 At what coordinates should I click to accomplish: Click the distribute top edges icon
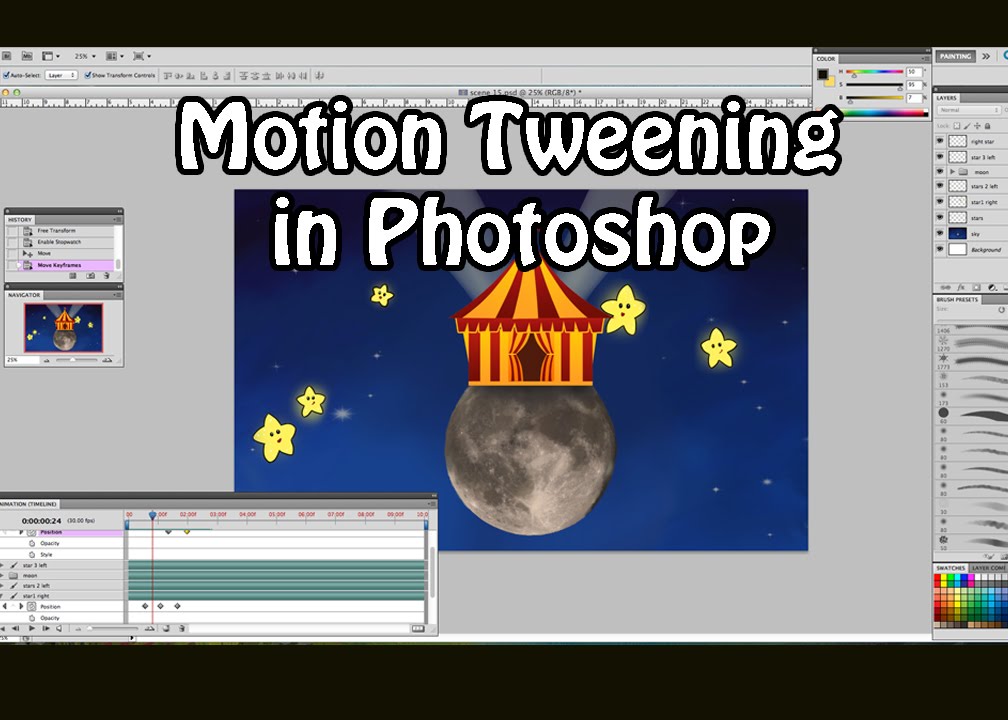(x=244, y=76)
